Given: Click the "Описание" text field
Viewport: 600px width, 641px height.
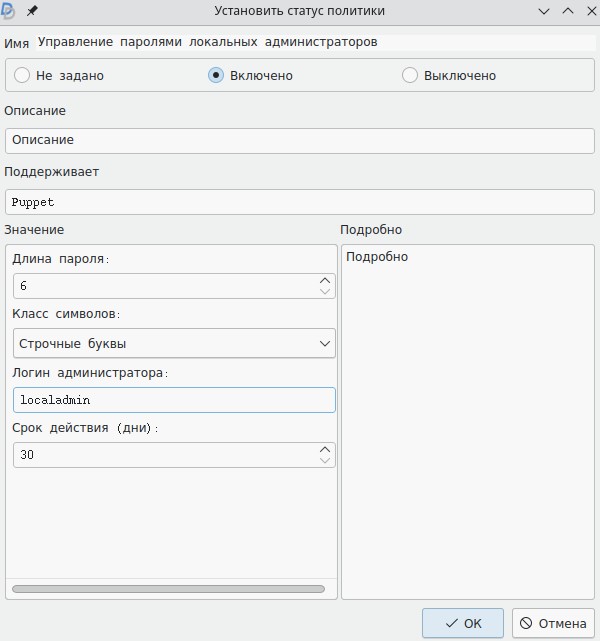Looking at the screenshot, I should click(299, 140).
